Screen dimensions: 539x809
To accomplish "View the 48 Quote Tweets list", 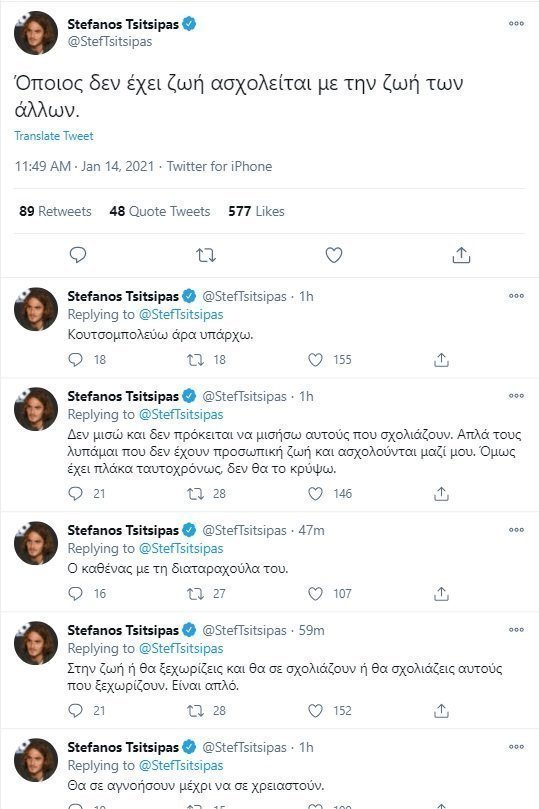I will tap(160, 211).
